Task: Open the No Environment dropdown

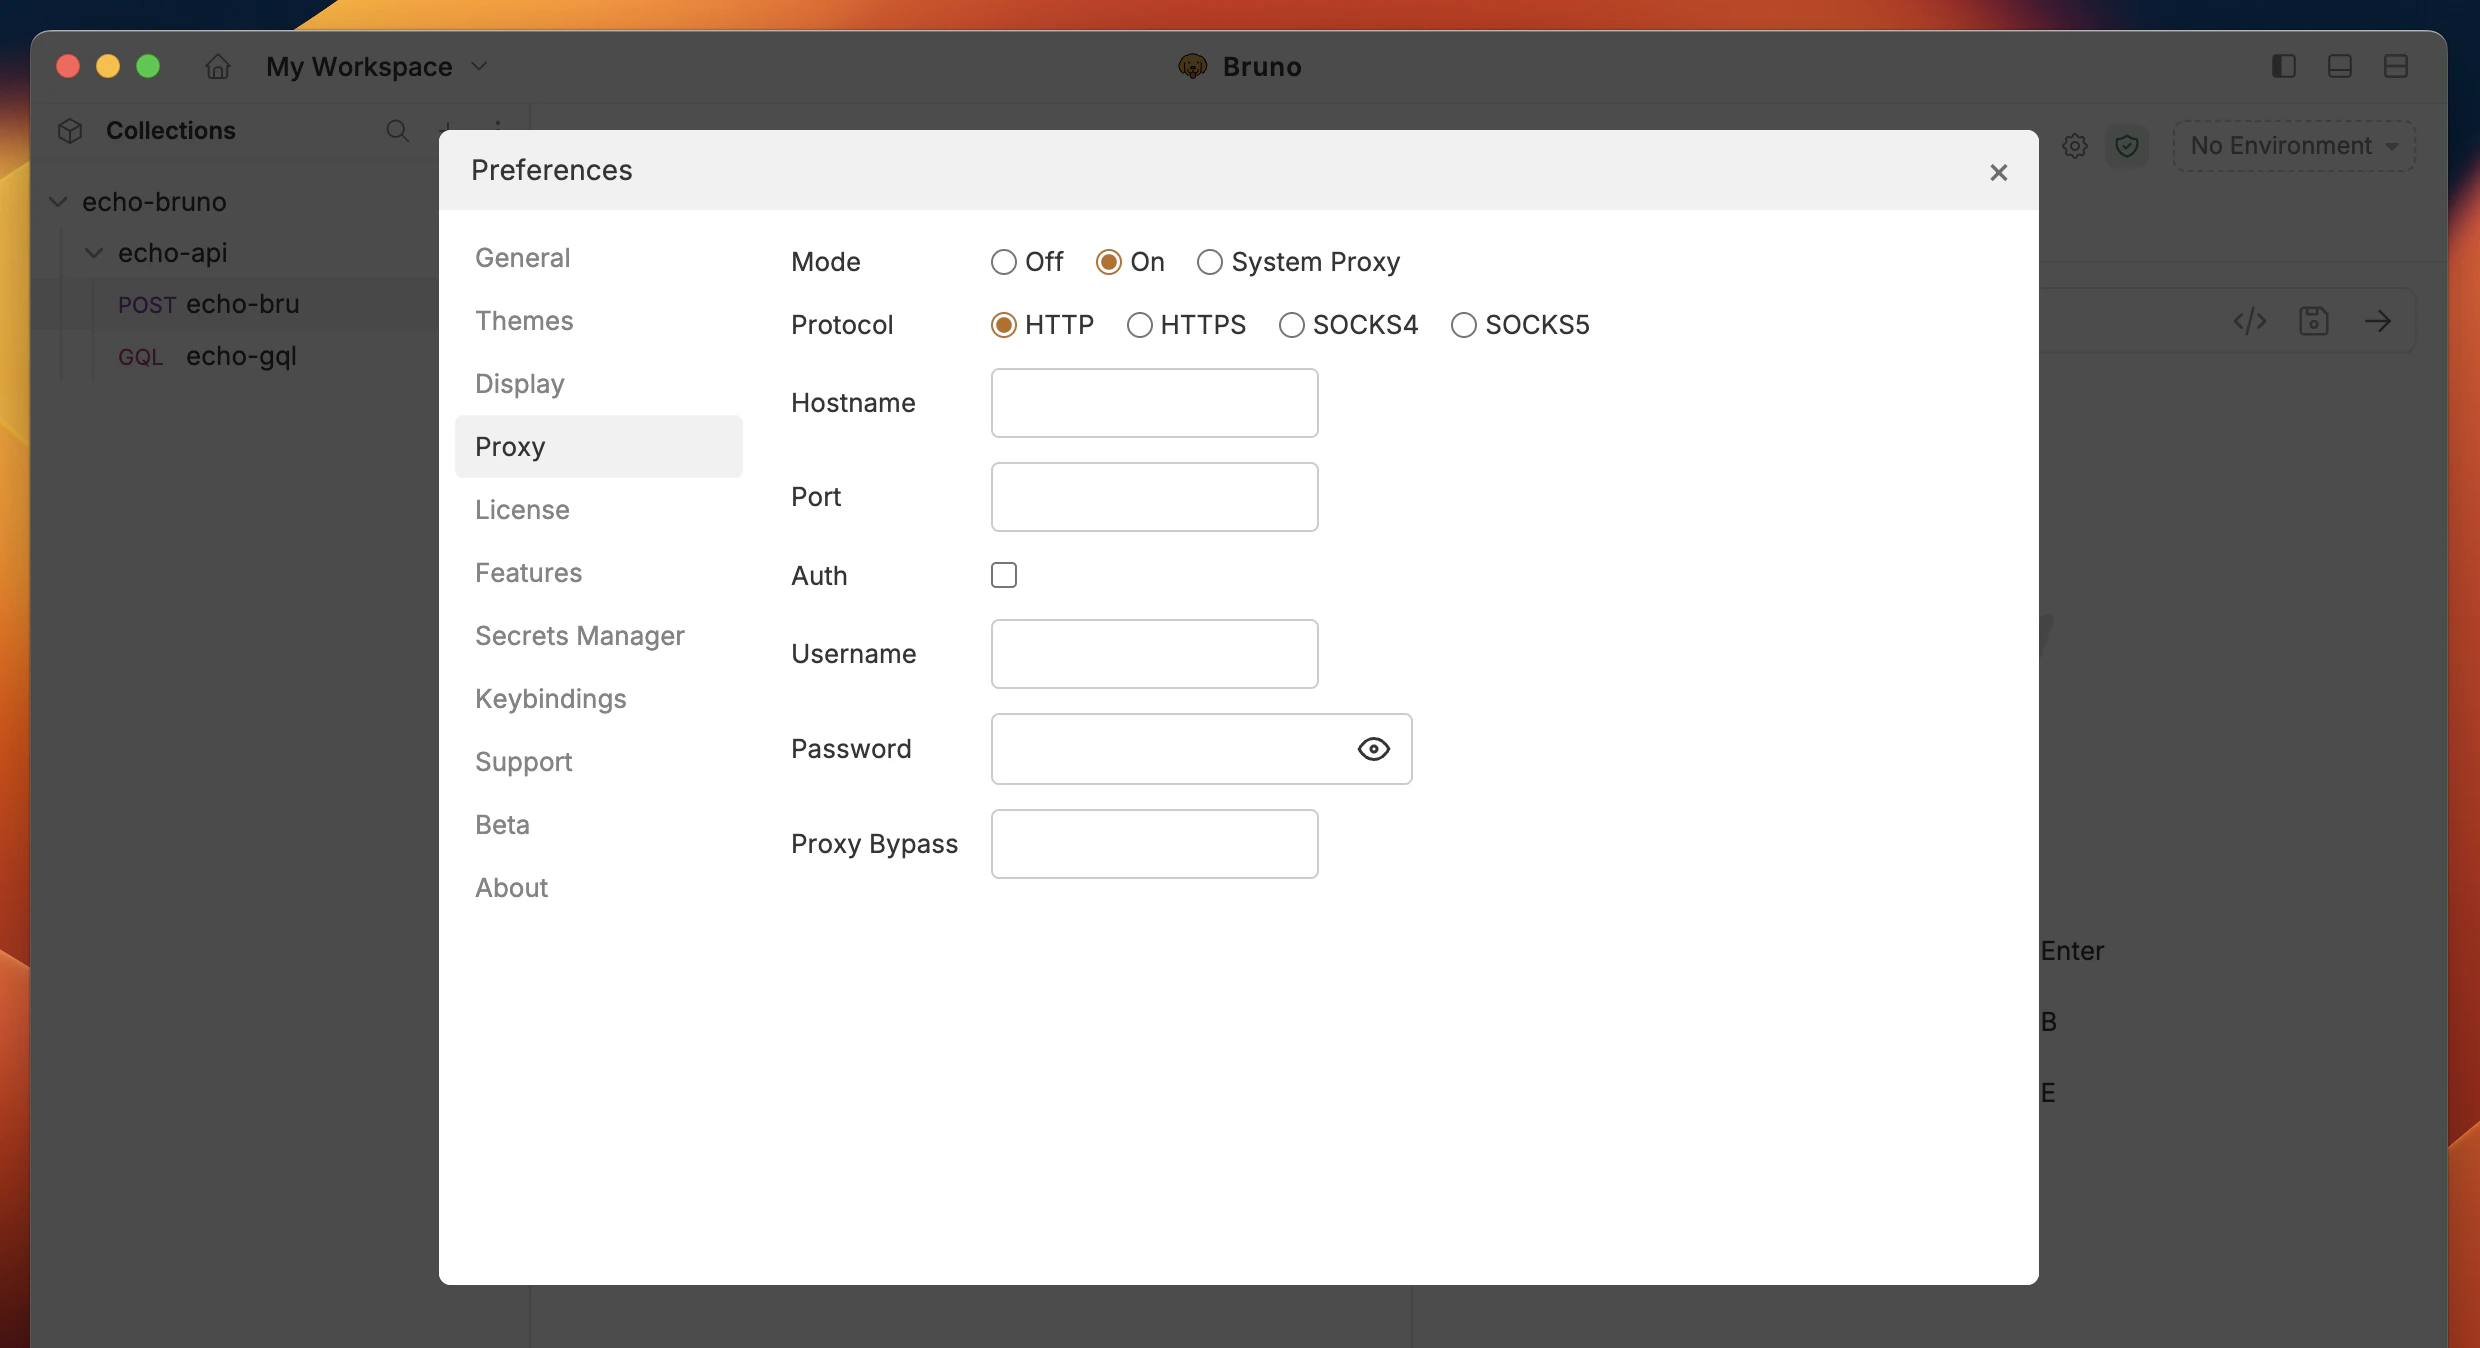Action: 2293,145
